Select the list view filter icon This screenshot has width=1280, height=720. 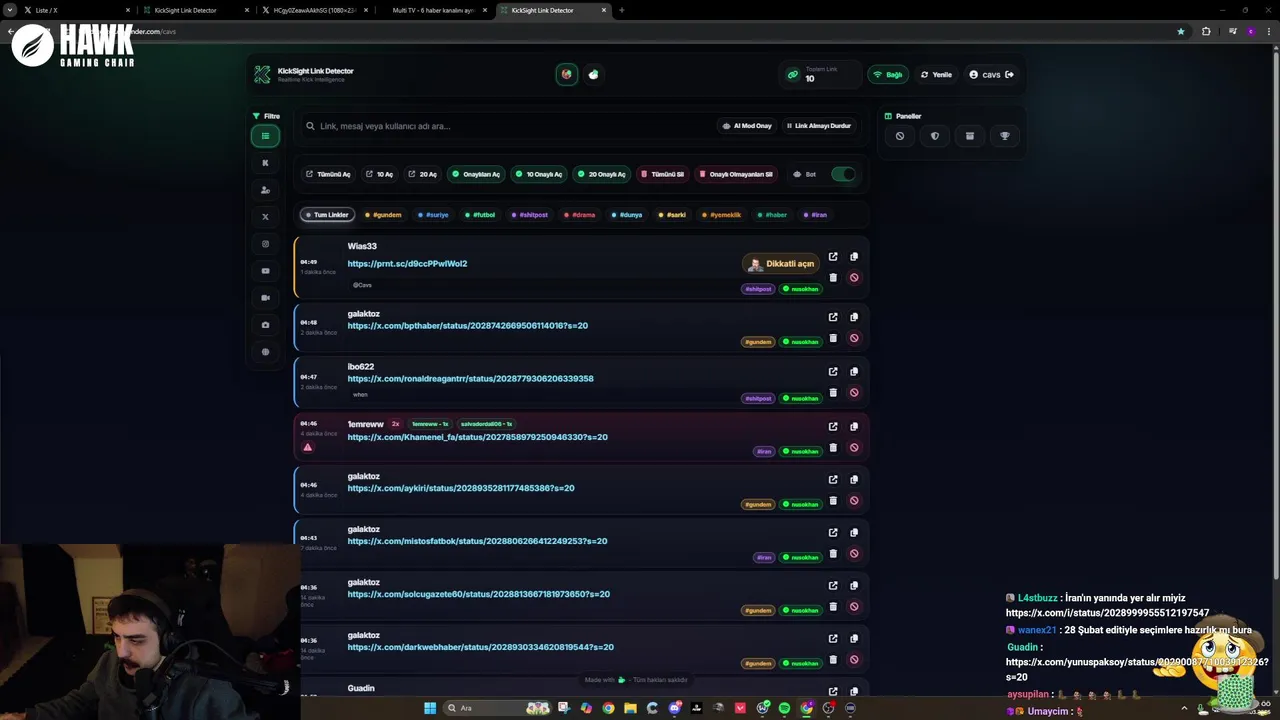(265, 136)
